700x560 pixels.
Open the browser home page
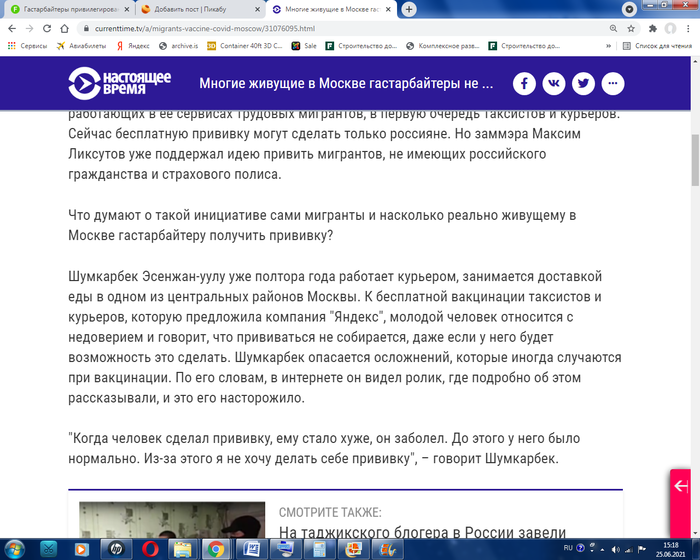point(65,29)
